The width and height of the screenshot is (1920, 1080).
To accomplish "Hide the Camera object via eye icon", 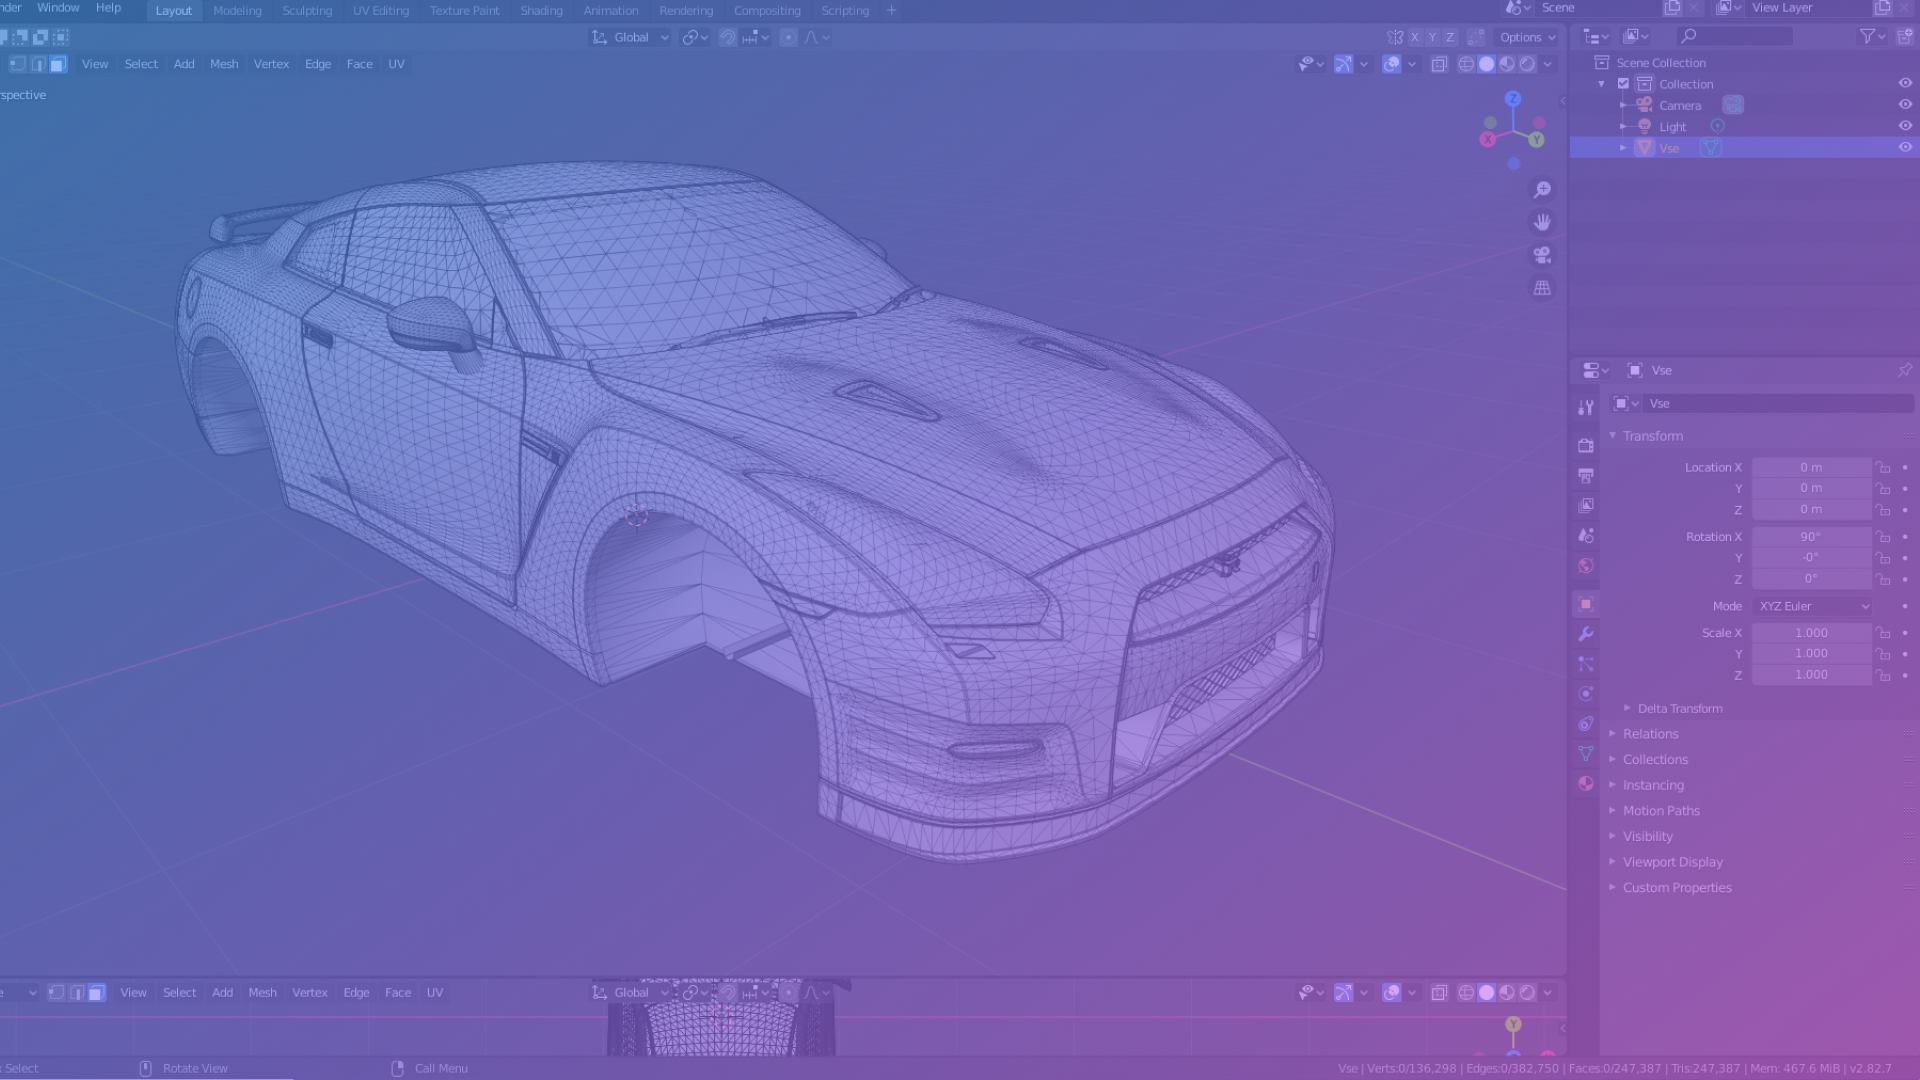I will tap(1905, 105).
